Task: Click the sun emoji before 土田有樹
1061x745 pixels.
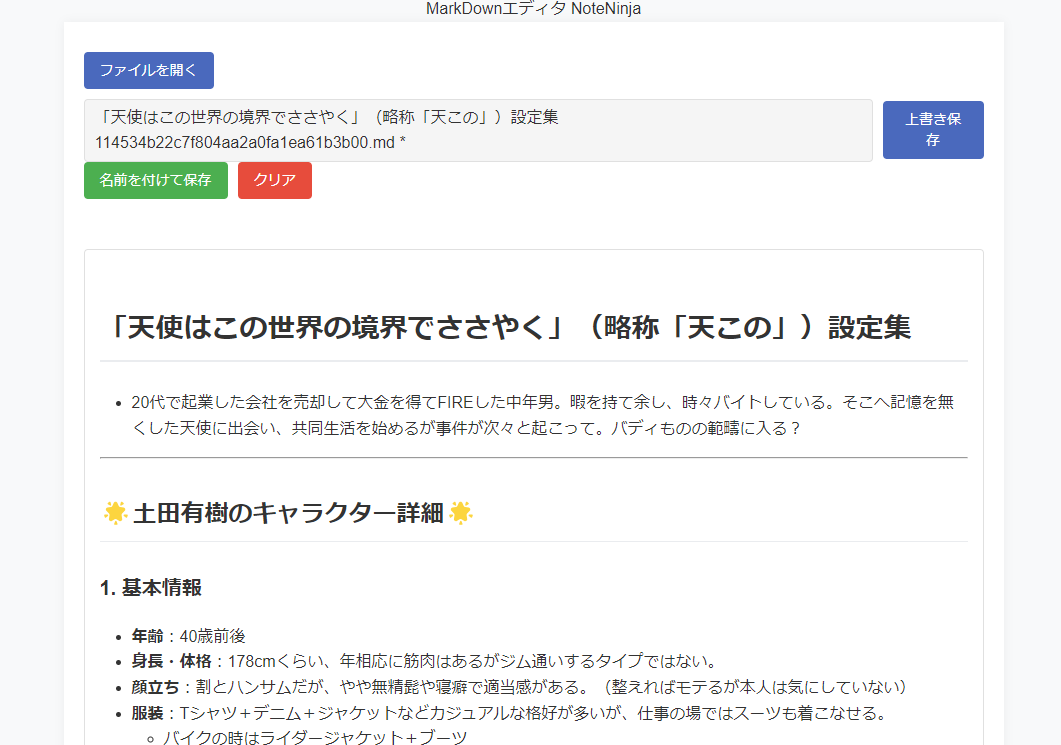Action: tap(115, 514)
